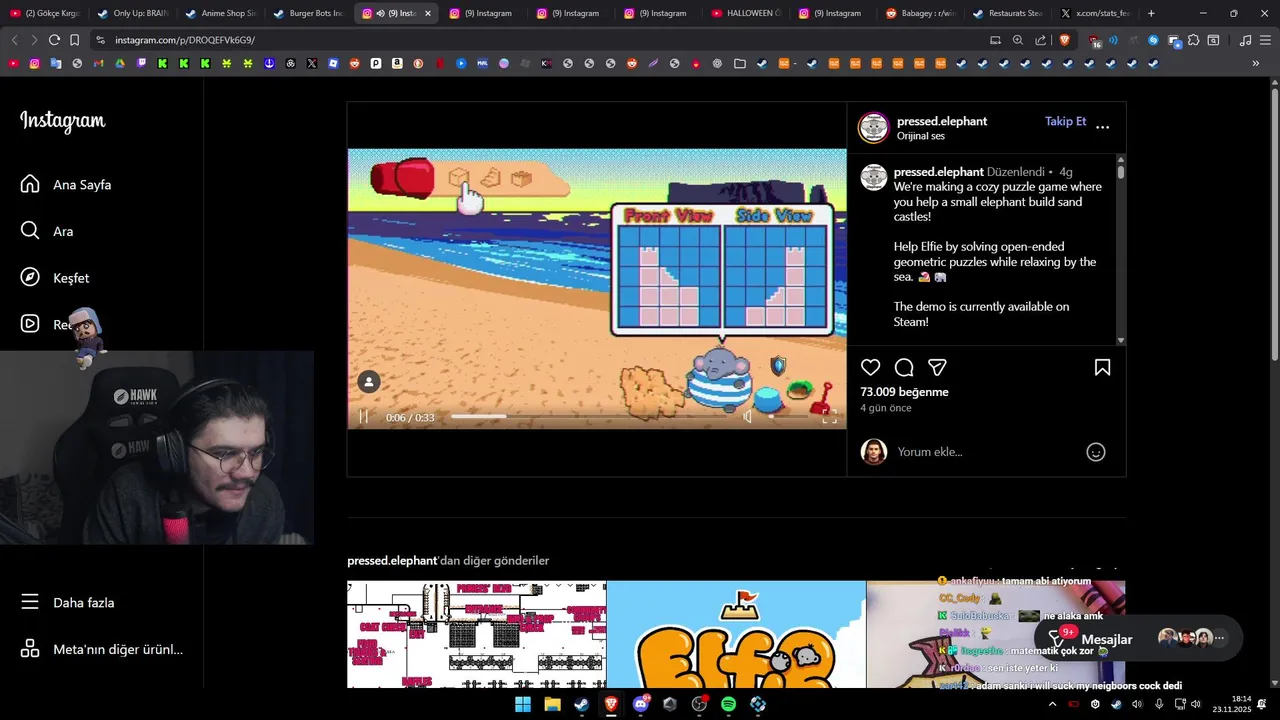Show tagged people icon on video

(x=369, y=382)
